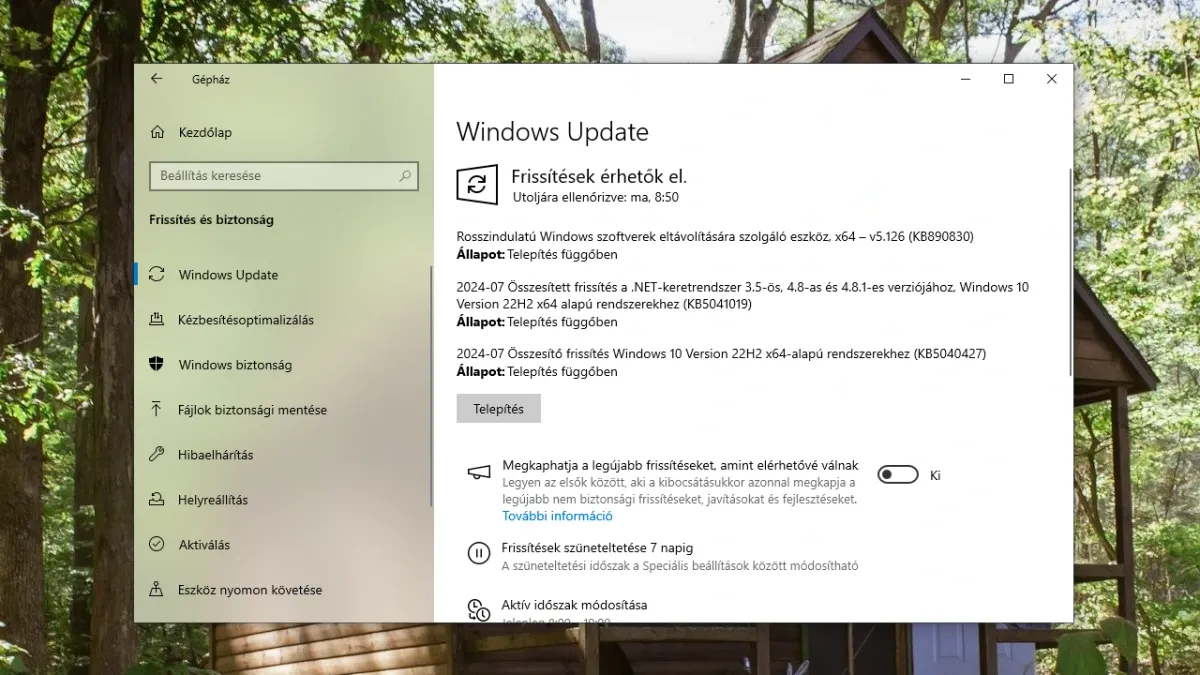Click the Frissítések érhetők el. heading
The image size is (1200, 675).
coord(599,176)
